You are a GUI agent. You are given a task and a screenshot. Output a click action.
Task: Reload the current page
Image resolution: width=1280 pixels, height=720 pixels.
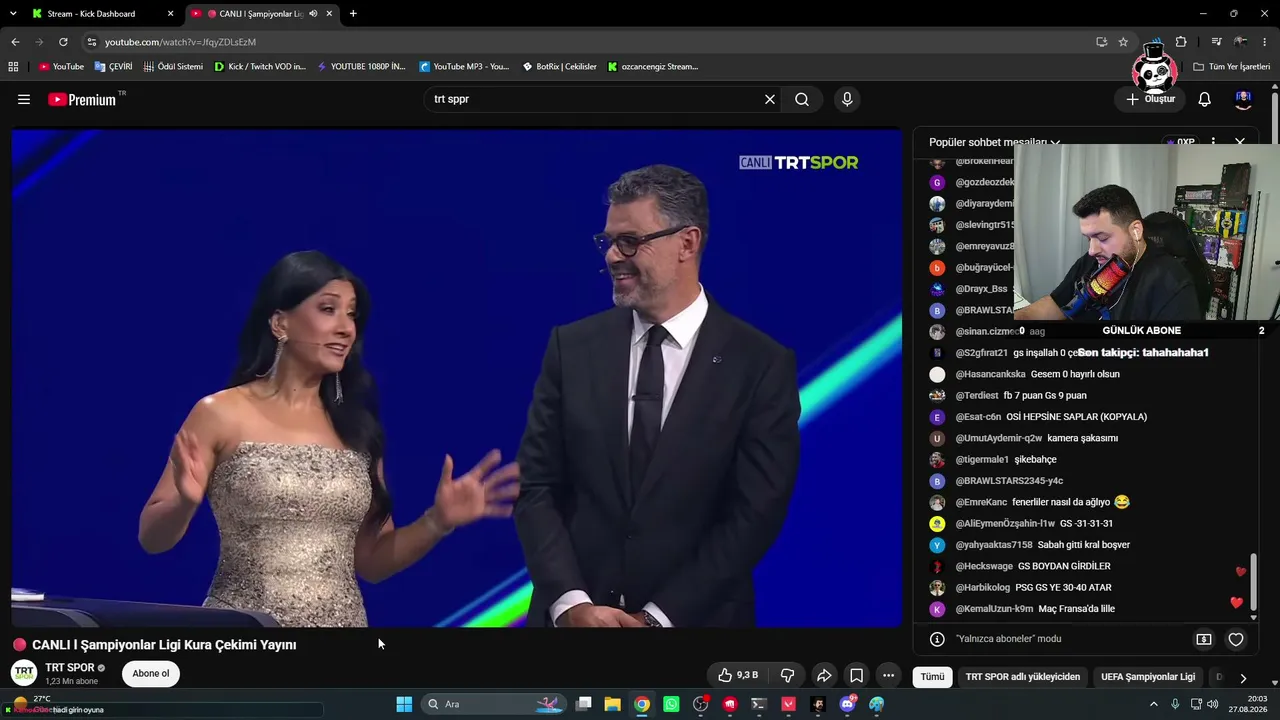tap(63, 42)
